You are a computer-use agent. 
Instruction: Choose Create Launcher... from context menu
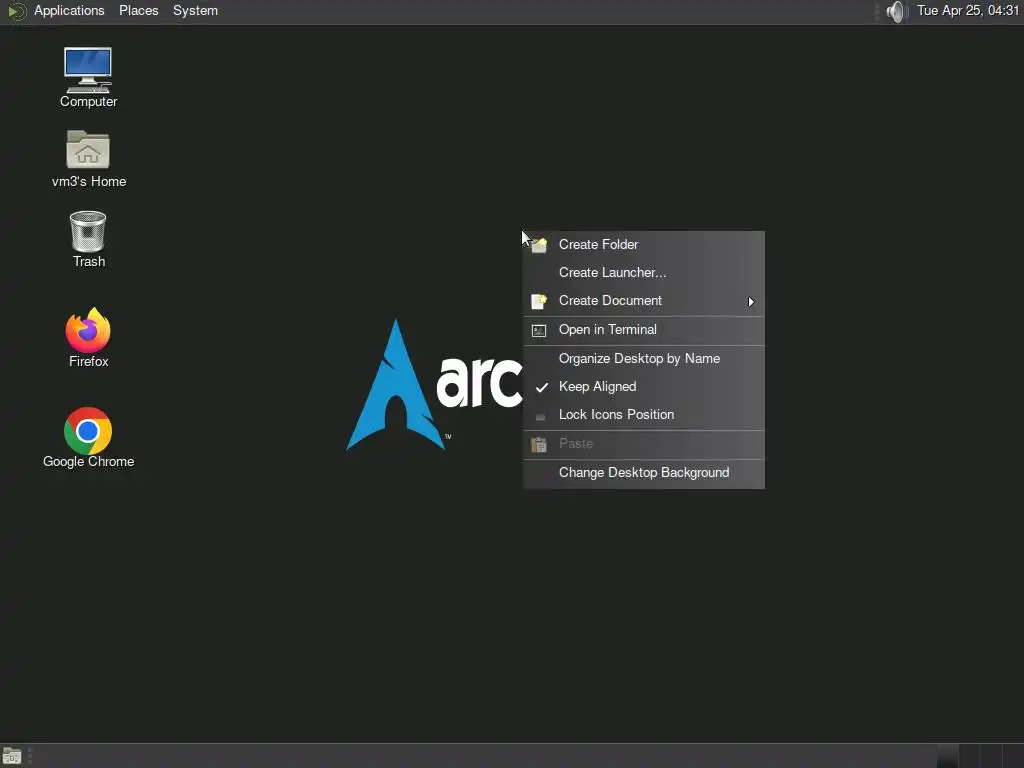click(644, 273)
